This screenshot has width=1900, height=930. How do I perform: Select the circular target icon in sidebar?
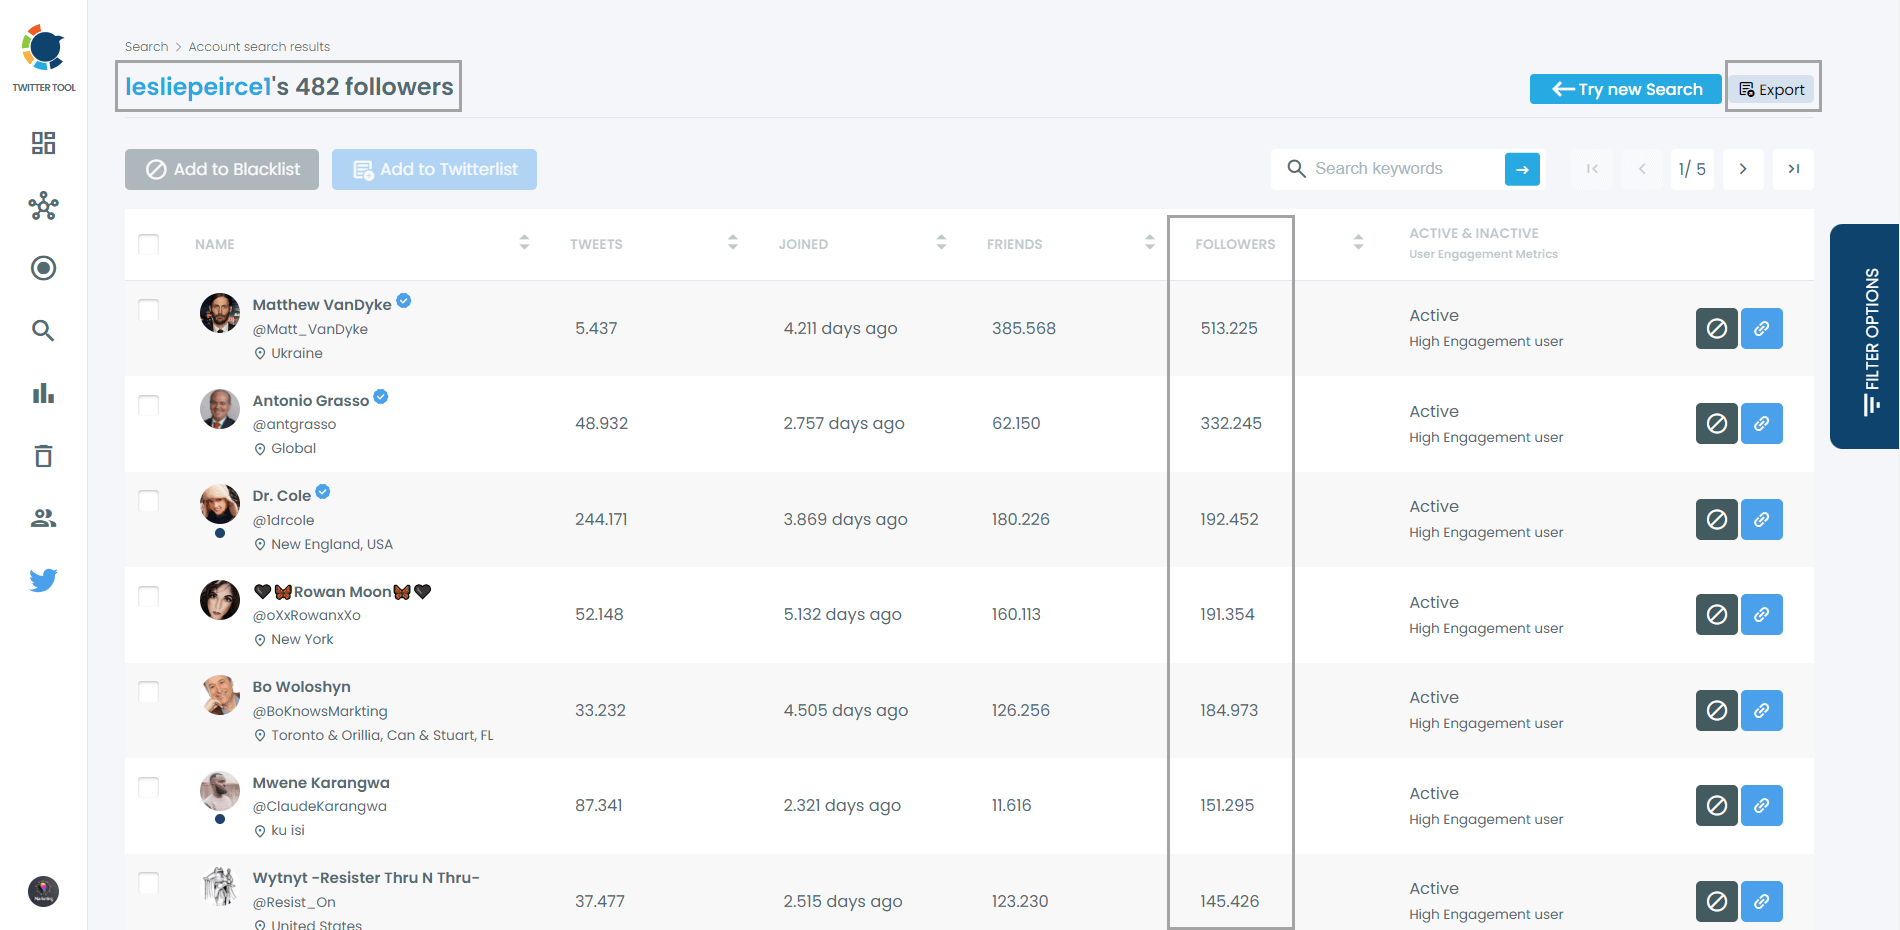click(43, 268)
